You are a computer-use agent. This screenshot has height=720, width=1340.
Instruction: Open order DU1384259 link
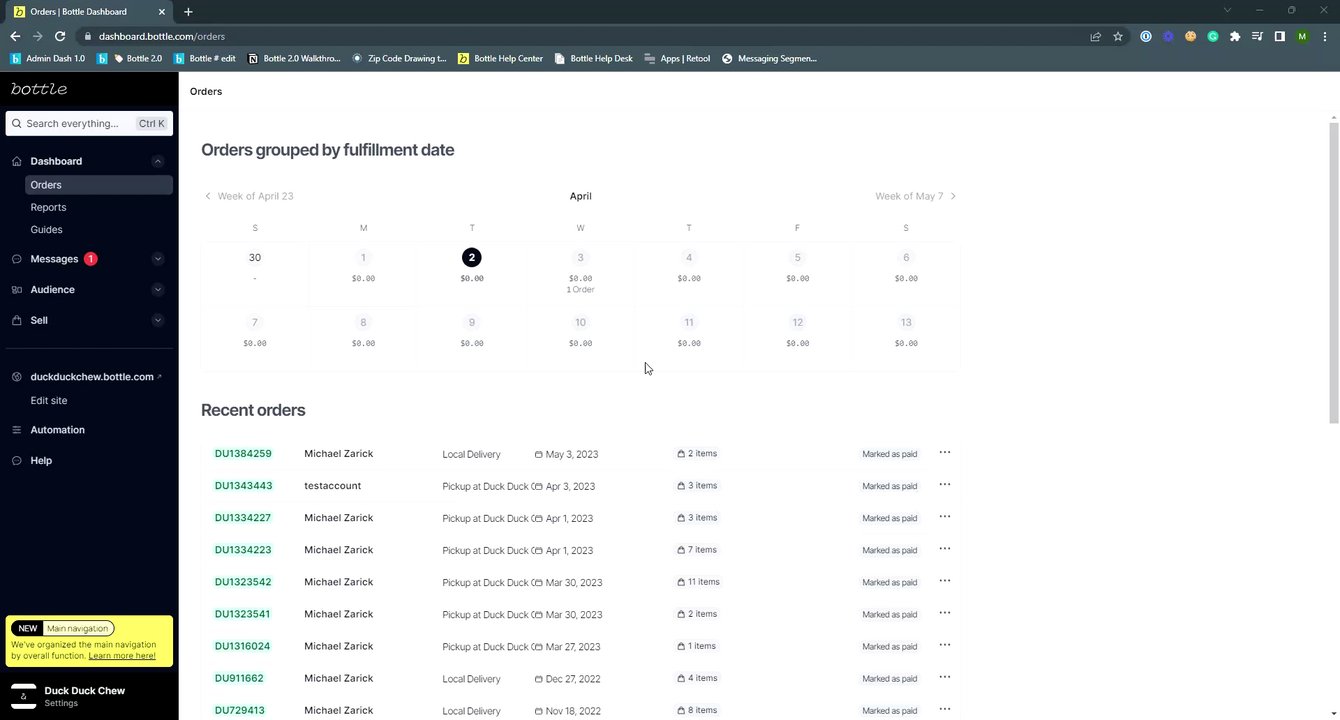click(243, 454)
